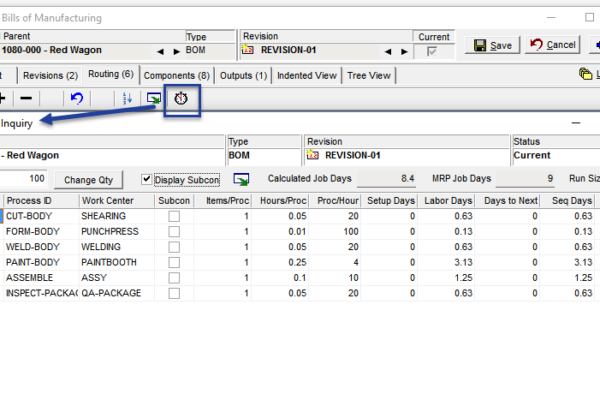Screen dimensions: 600x400
Task: Click the Cancel button
Action: 553,45
